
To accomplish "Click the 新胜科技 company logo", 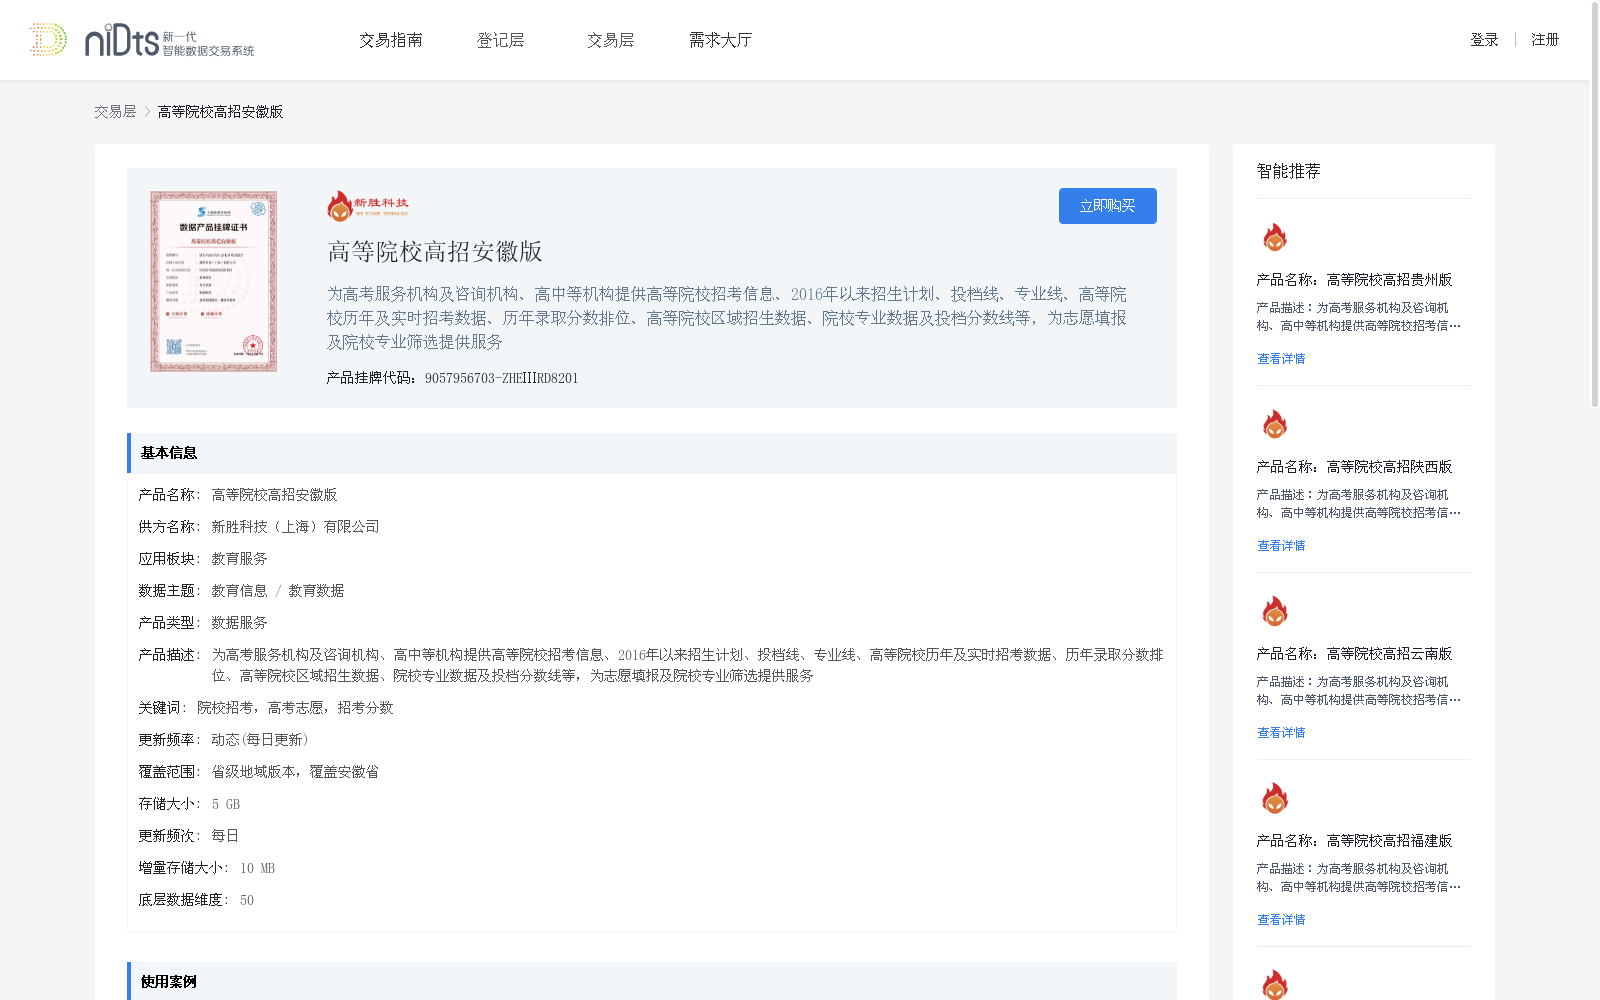I will point(368,206).
